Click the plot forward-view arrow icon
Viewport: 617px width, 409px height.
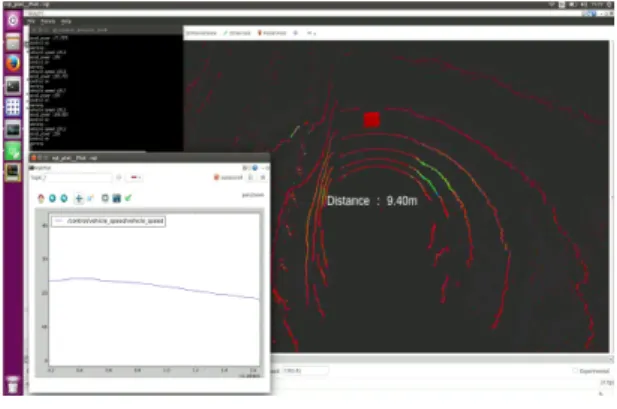click(x=64, y=198)
